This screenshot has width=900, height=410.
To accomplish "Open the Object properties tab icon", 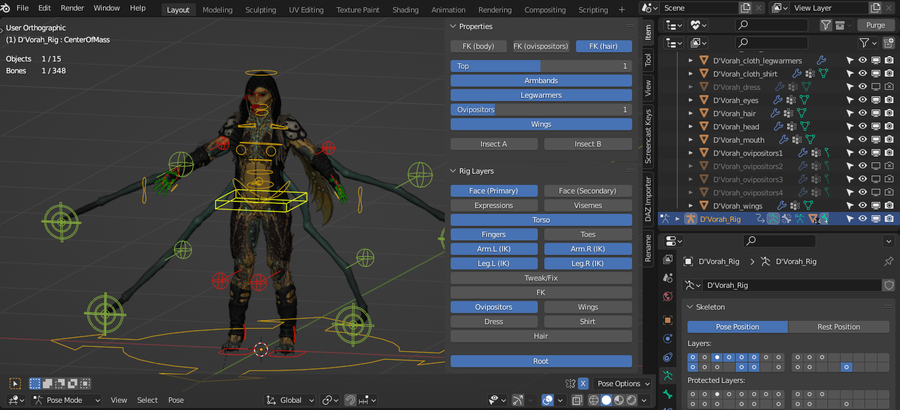I will coord(668,320).
